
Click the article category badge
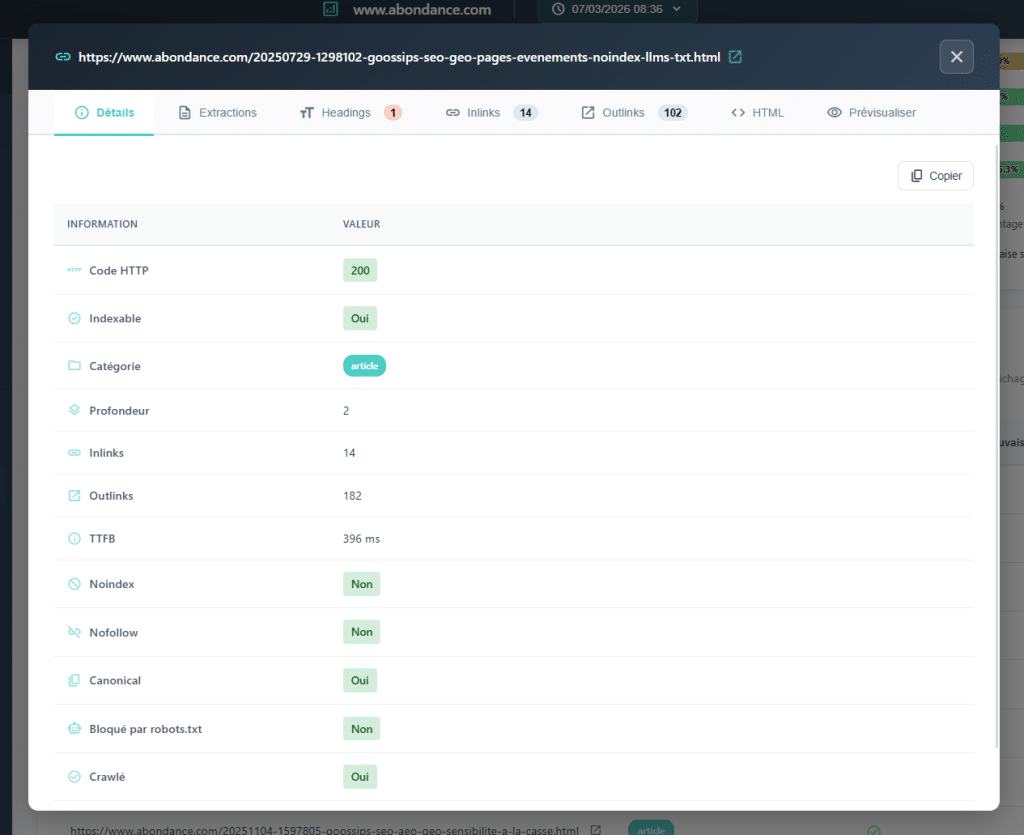pos(364,366)
